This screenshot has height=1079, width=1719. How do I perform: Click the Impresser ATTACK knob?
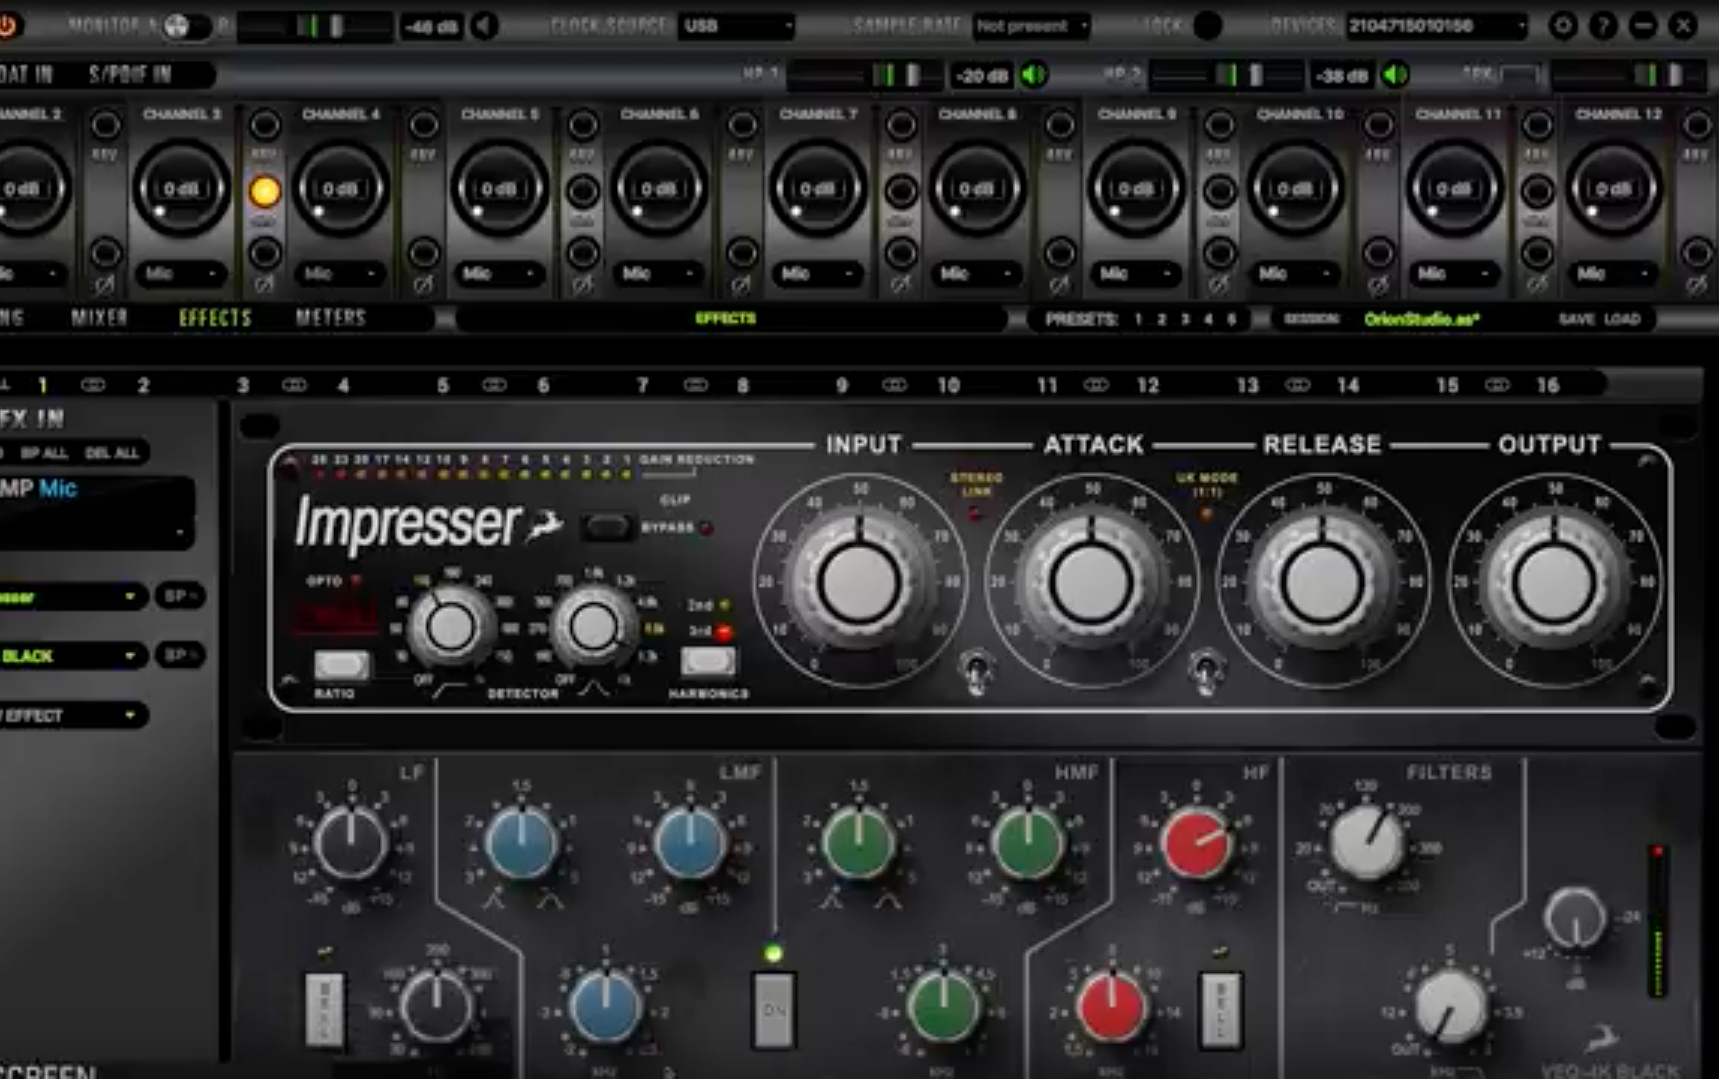pyautogui.click(x=1091, y=583)
